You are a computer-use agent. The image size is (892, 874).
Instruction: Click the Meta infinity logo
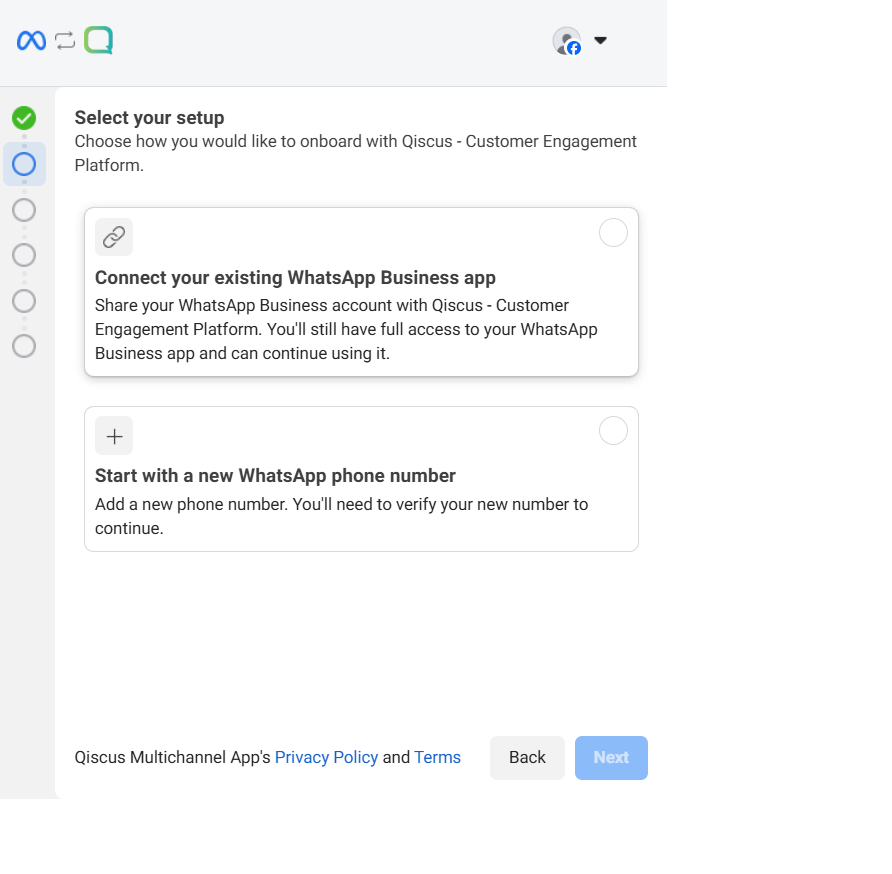(31, 40)
